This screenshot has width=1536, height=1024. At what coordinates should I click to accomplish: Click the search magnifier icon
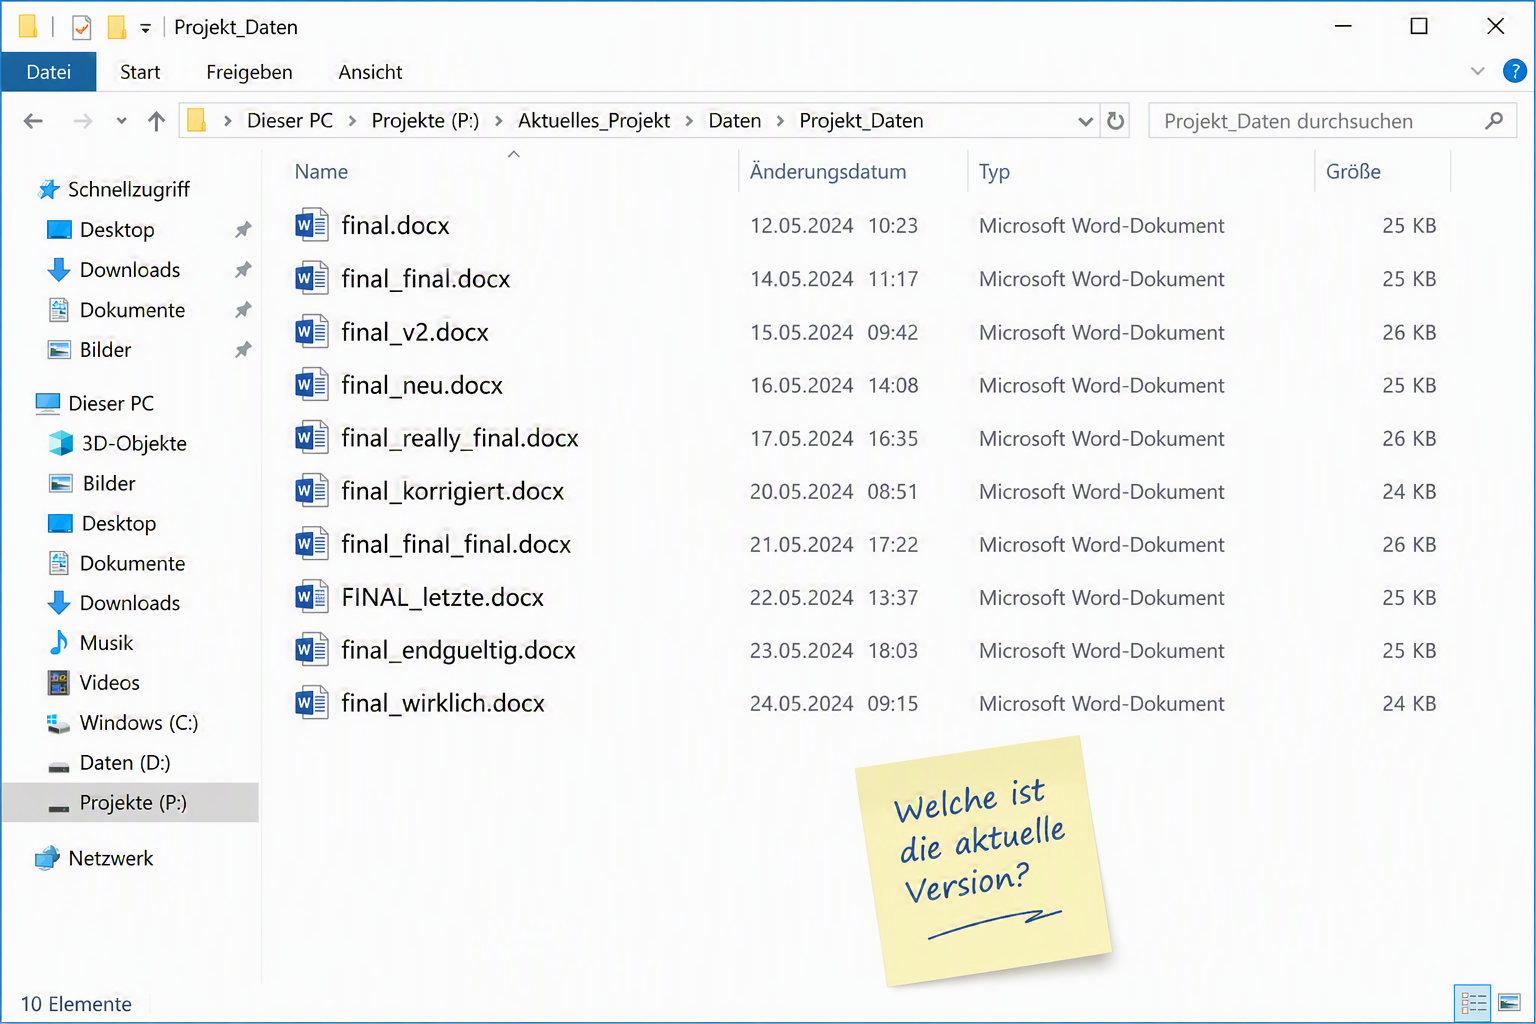[1493, 121]
